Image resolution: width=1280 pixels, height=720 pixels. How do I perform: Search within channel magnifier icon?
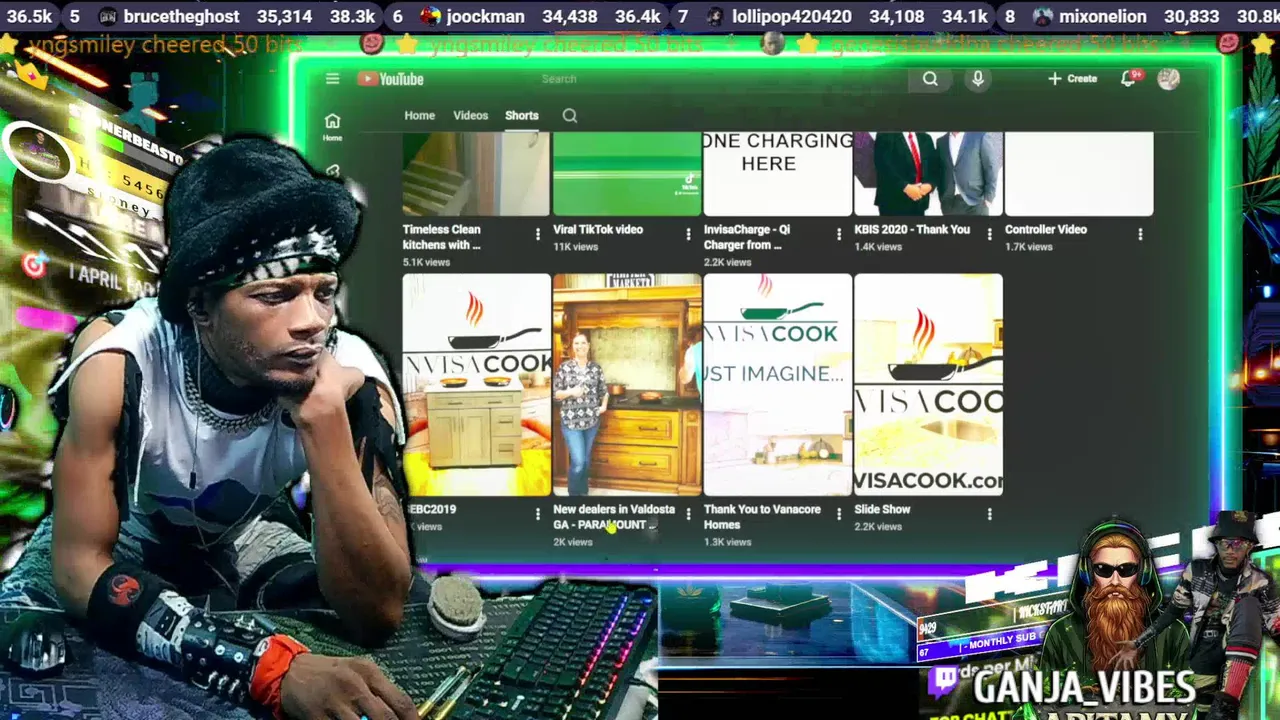(569, 116)
